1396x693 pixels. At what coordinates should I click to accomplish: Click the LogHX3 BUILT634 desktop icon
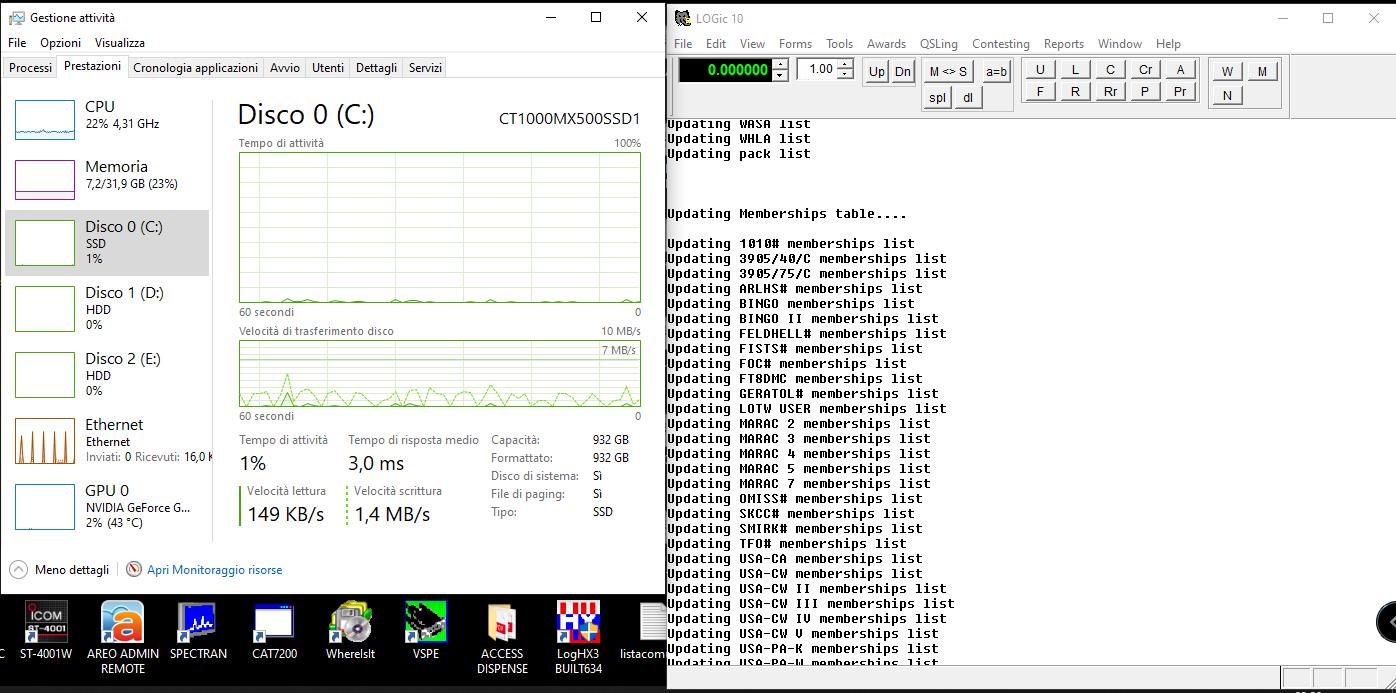578,623
